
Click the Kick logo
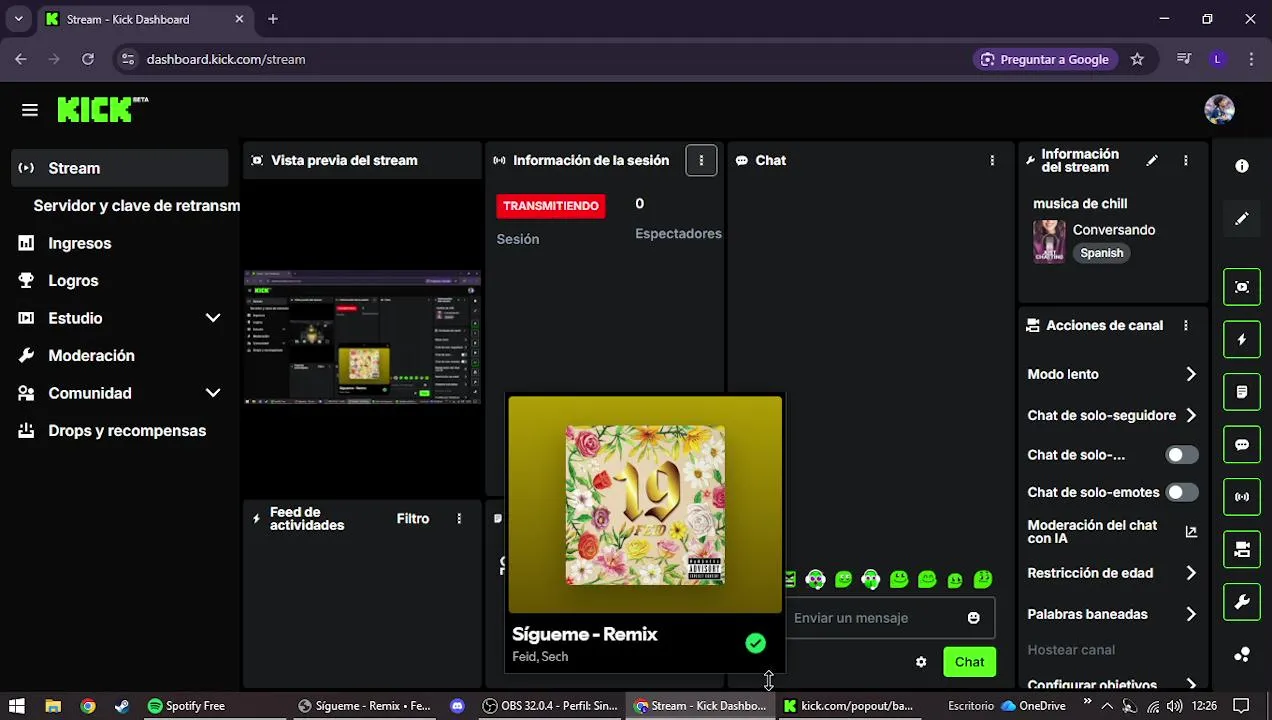[x=102, y=109]
